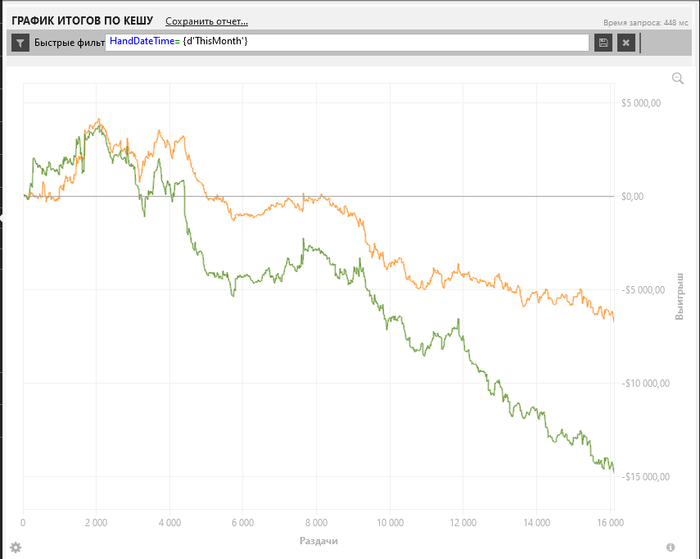Open the 'Сохранить отчет...' link

point(207,21)
